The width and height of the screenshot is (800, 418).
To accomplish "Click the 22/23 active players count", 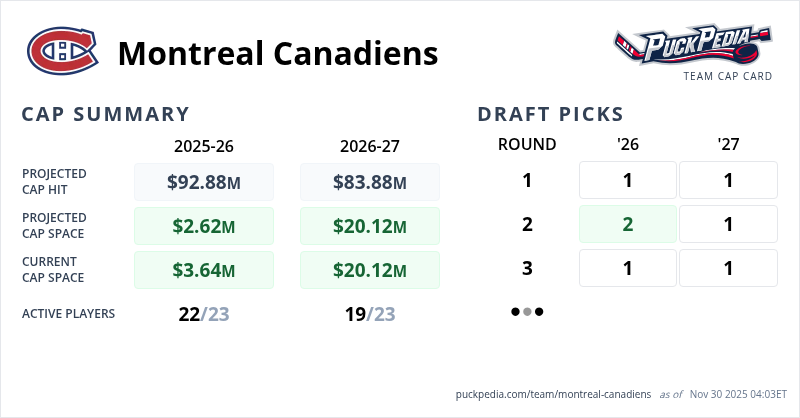I will [x=204, y=314].
